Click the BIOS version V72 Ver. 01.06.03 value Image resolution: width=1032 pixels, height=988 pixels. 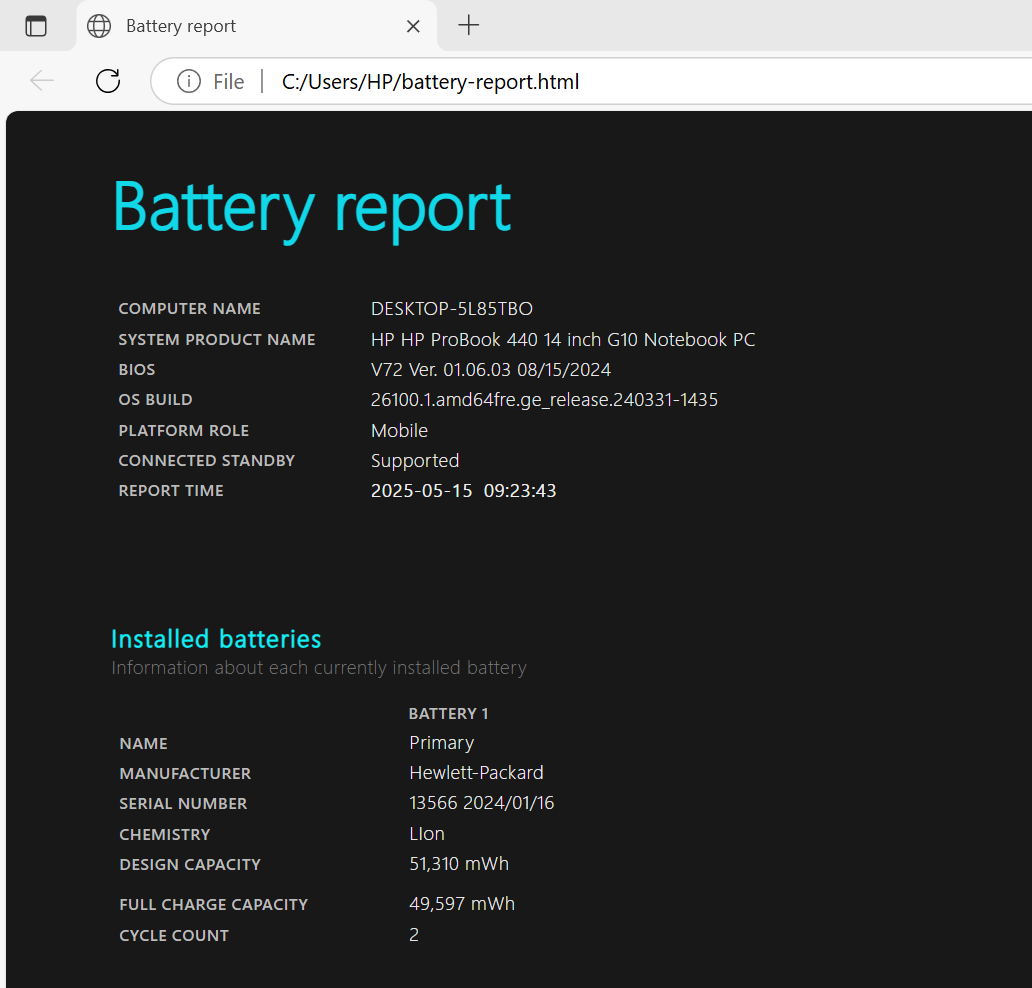490,370
